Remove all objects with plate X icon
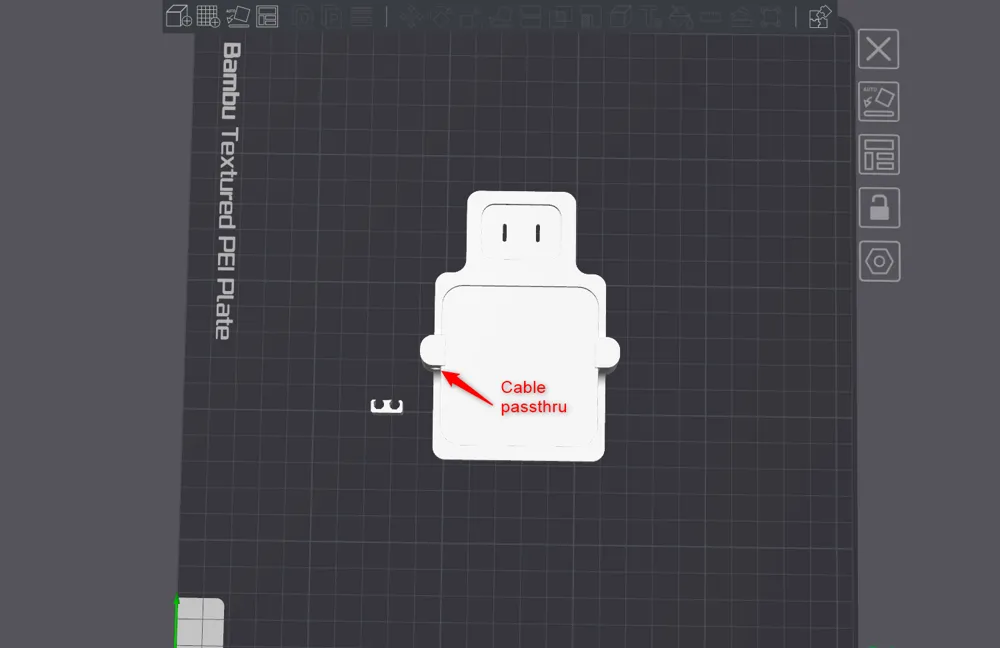The height and width of the screenshot is (648, 1000). coord(879,49)
